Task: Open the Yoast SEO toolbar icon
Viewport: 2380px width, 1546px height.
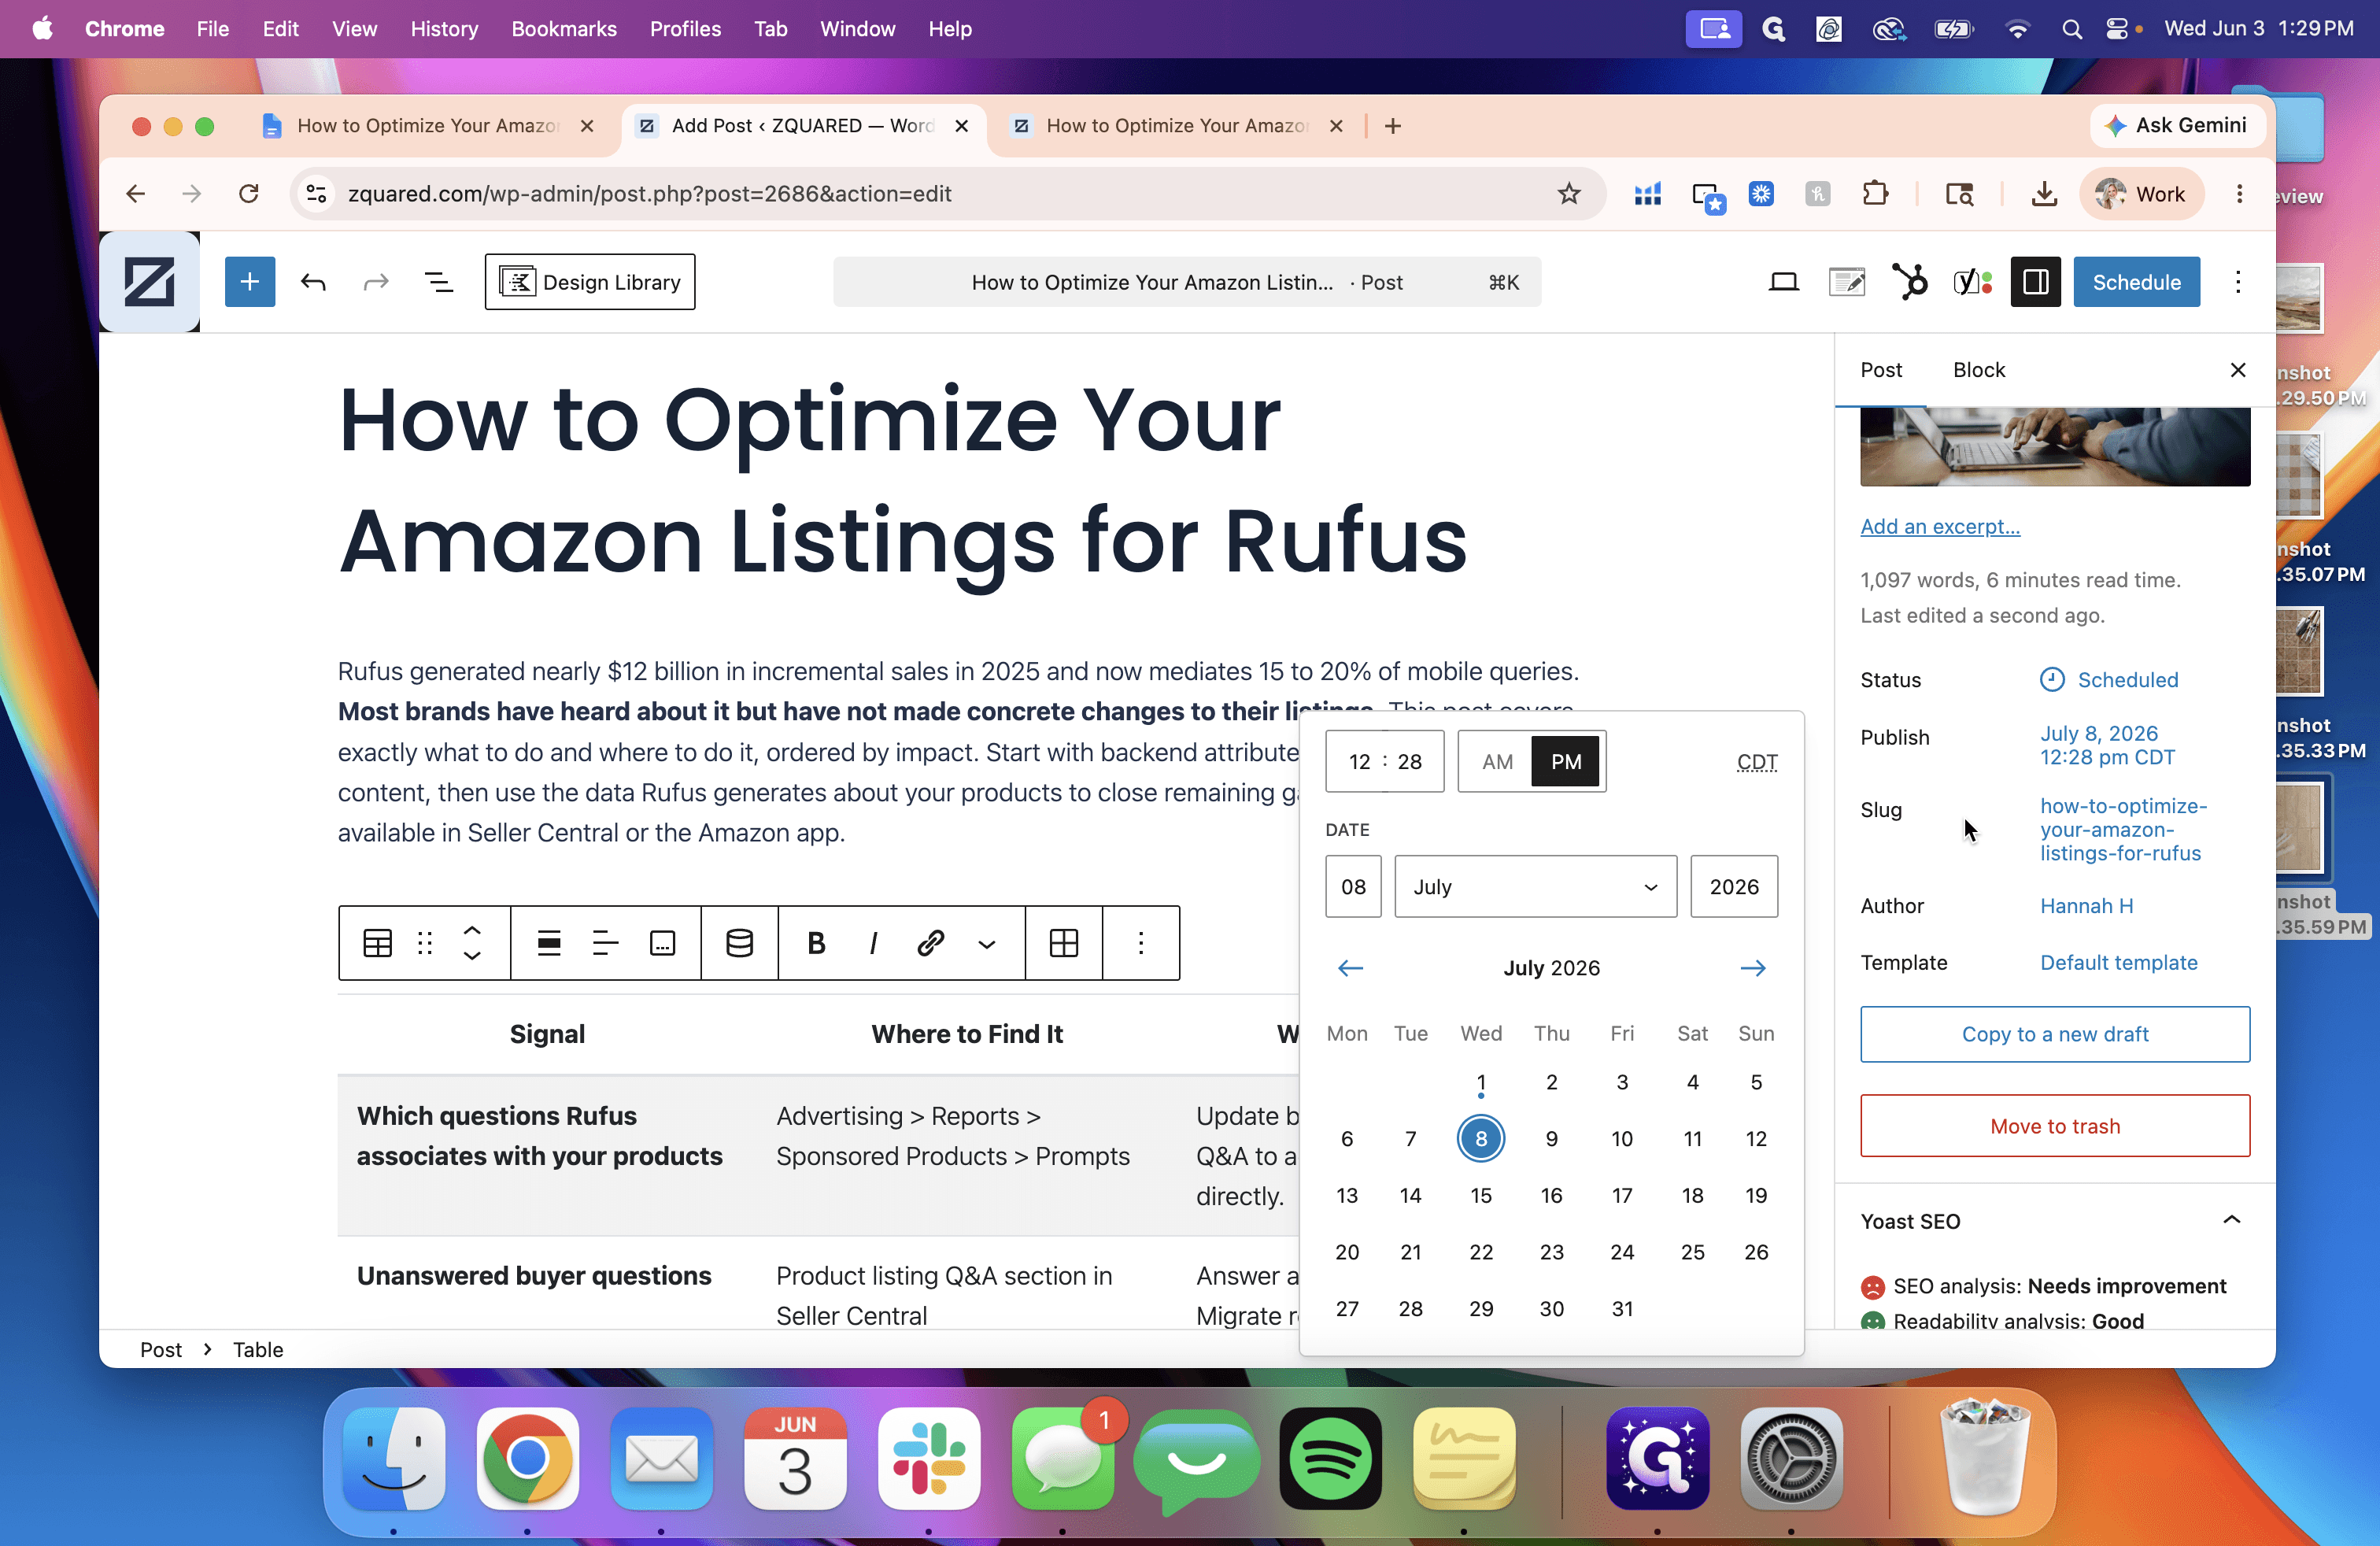Action: pos(1972,282)
